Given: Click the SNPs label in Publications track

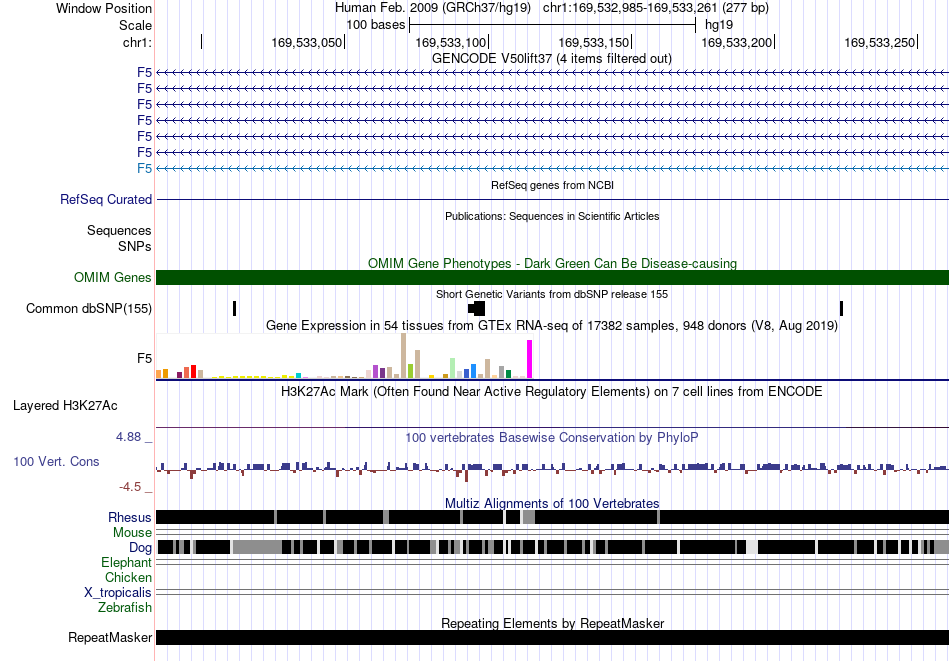Looking at the screenshot, I should pos(135,247).
